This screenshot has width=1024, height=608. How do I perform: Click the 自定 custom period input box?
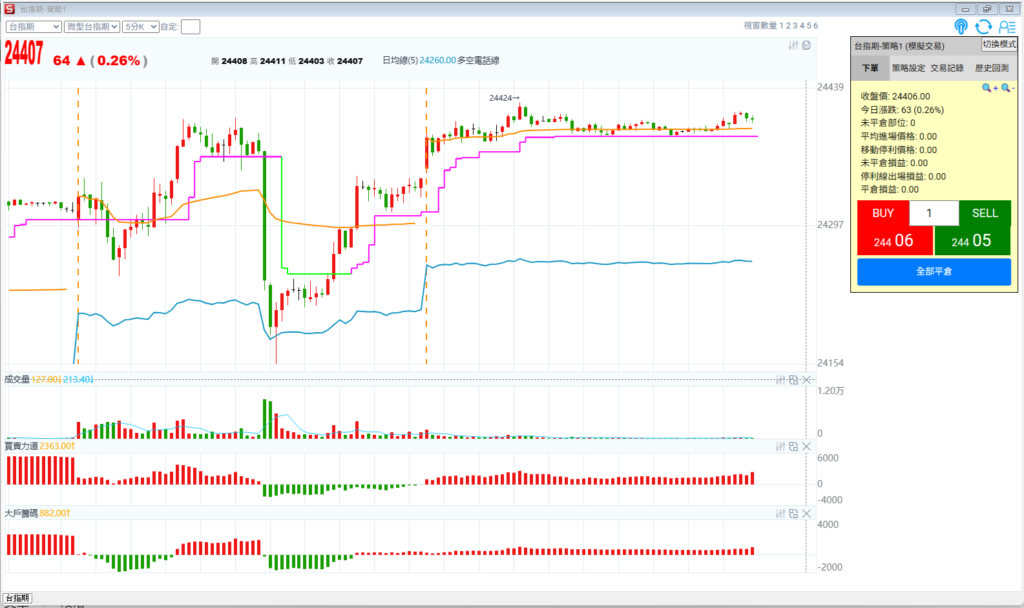click(x=190, y=27)
